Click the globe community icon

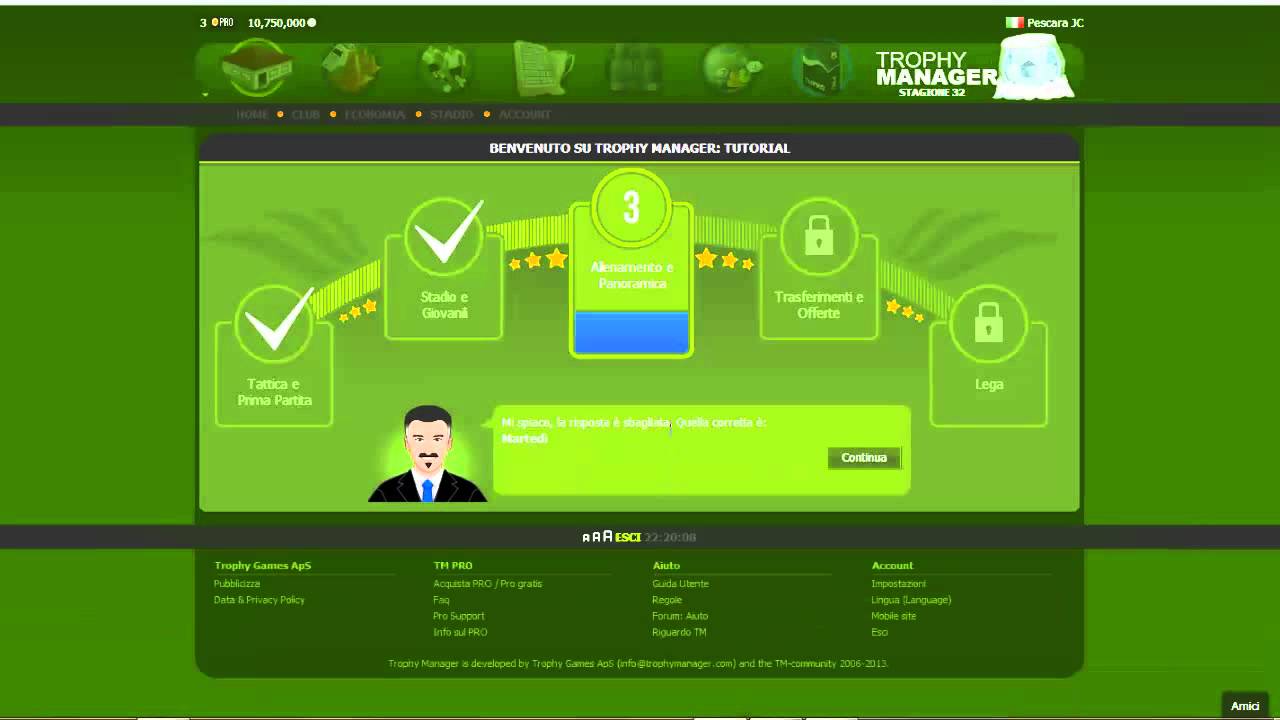coord(732,68)
